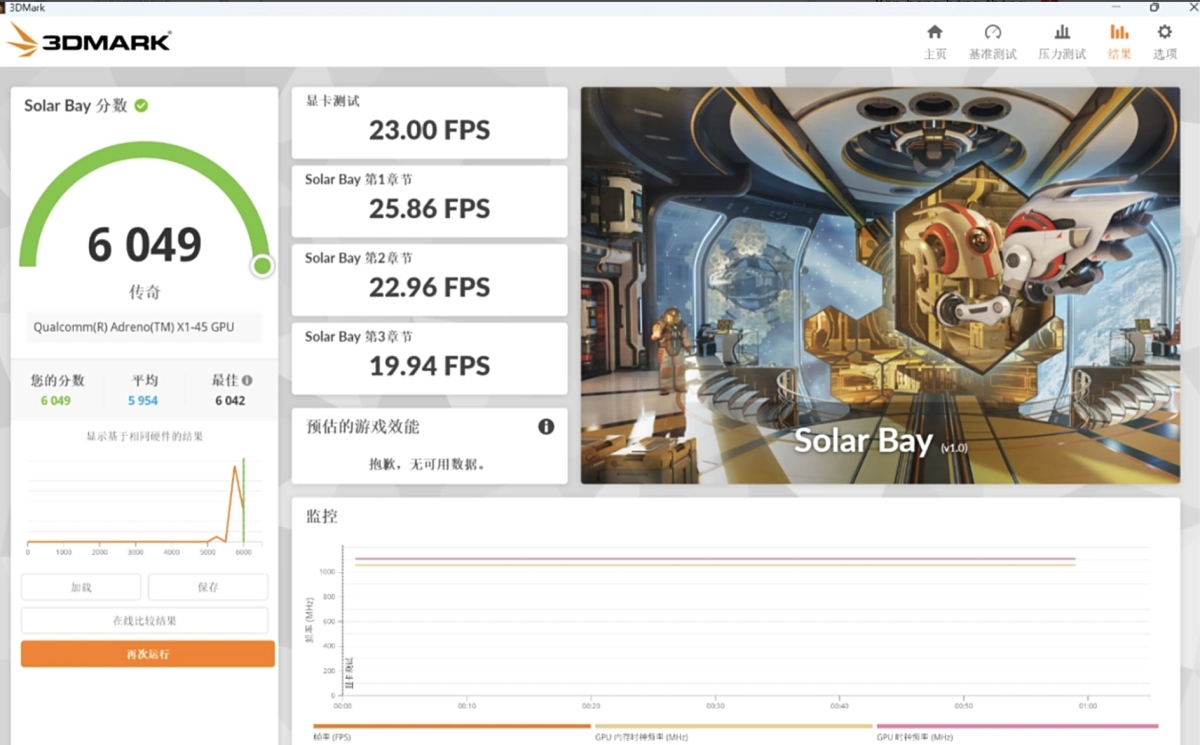The width and height of the screenshot is (1200, 745).
Task: Click the orange 再次运行 run again button
Action: (x=148, y=654)
